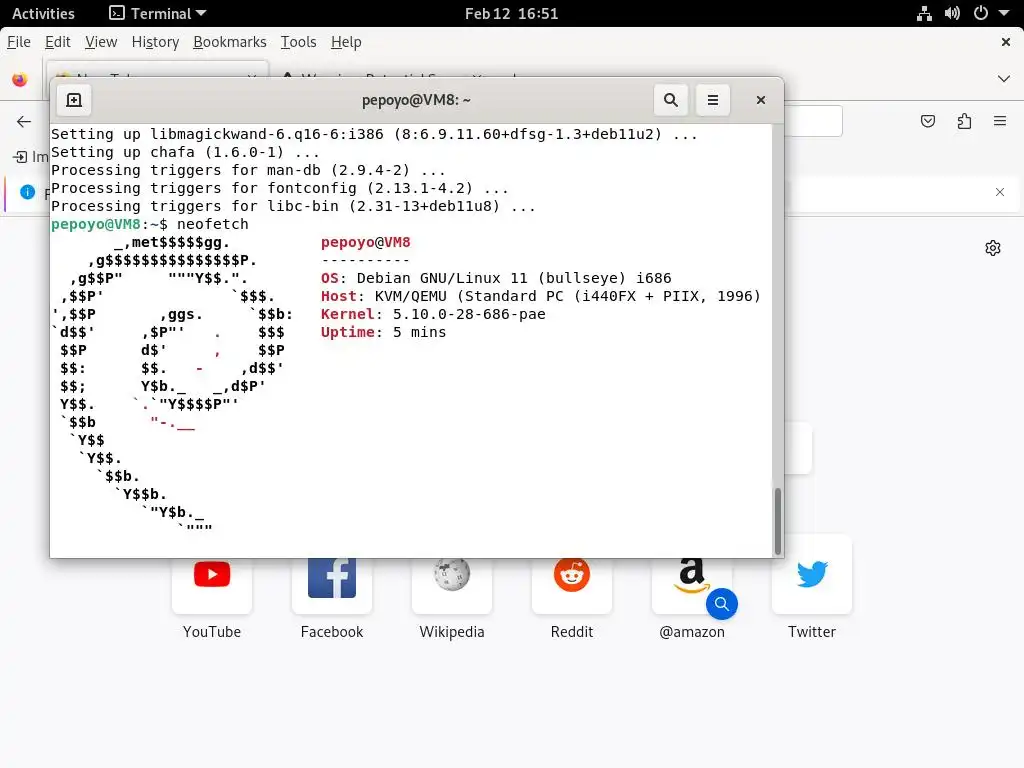Open the View menu in Firefox

tap(101, 42)
